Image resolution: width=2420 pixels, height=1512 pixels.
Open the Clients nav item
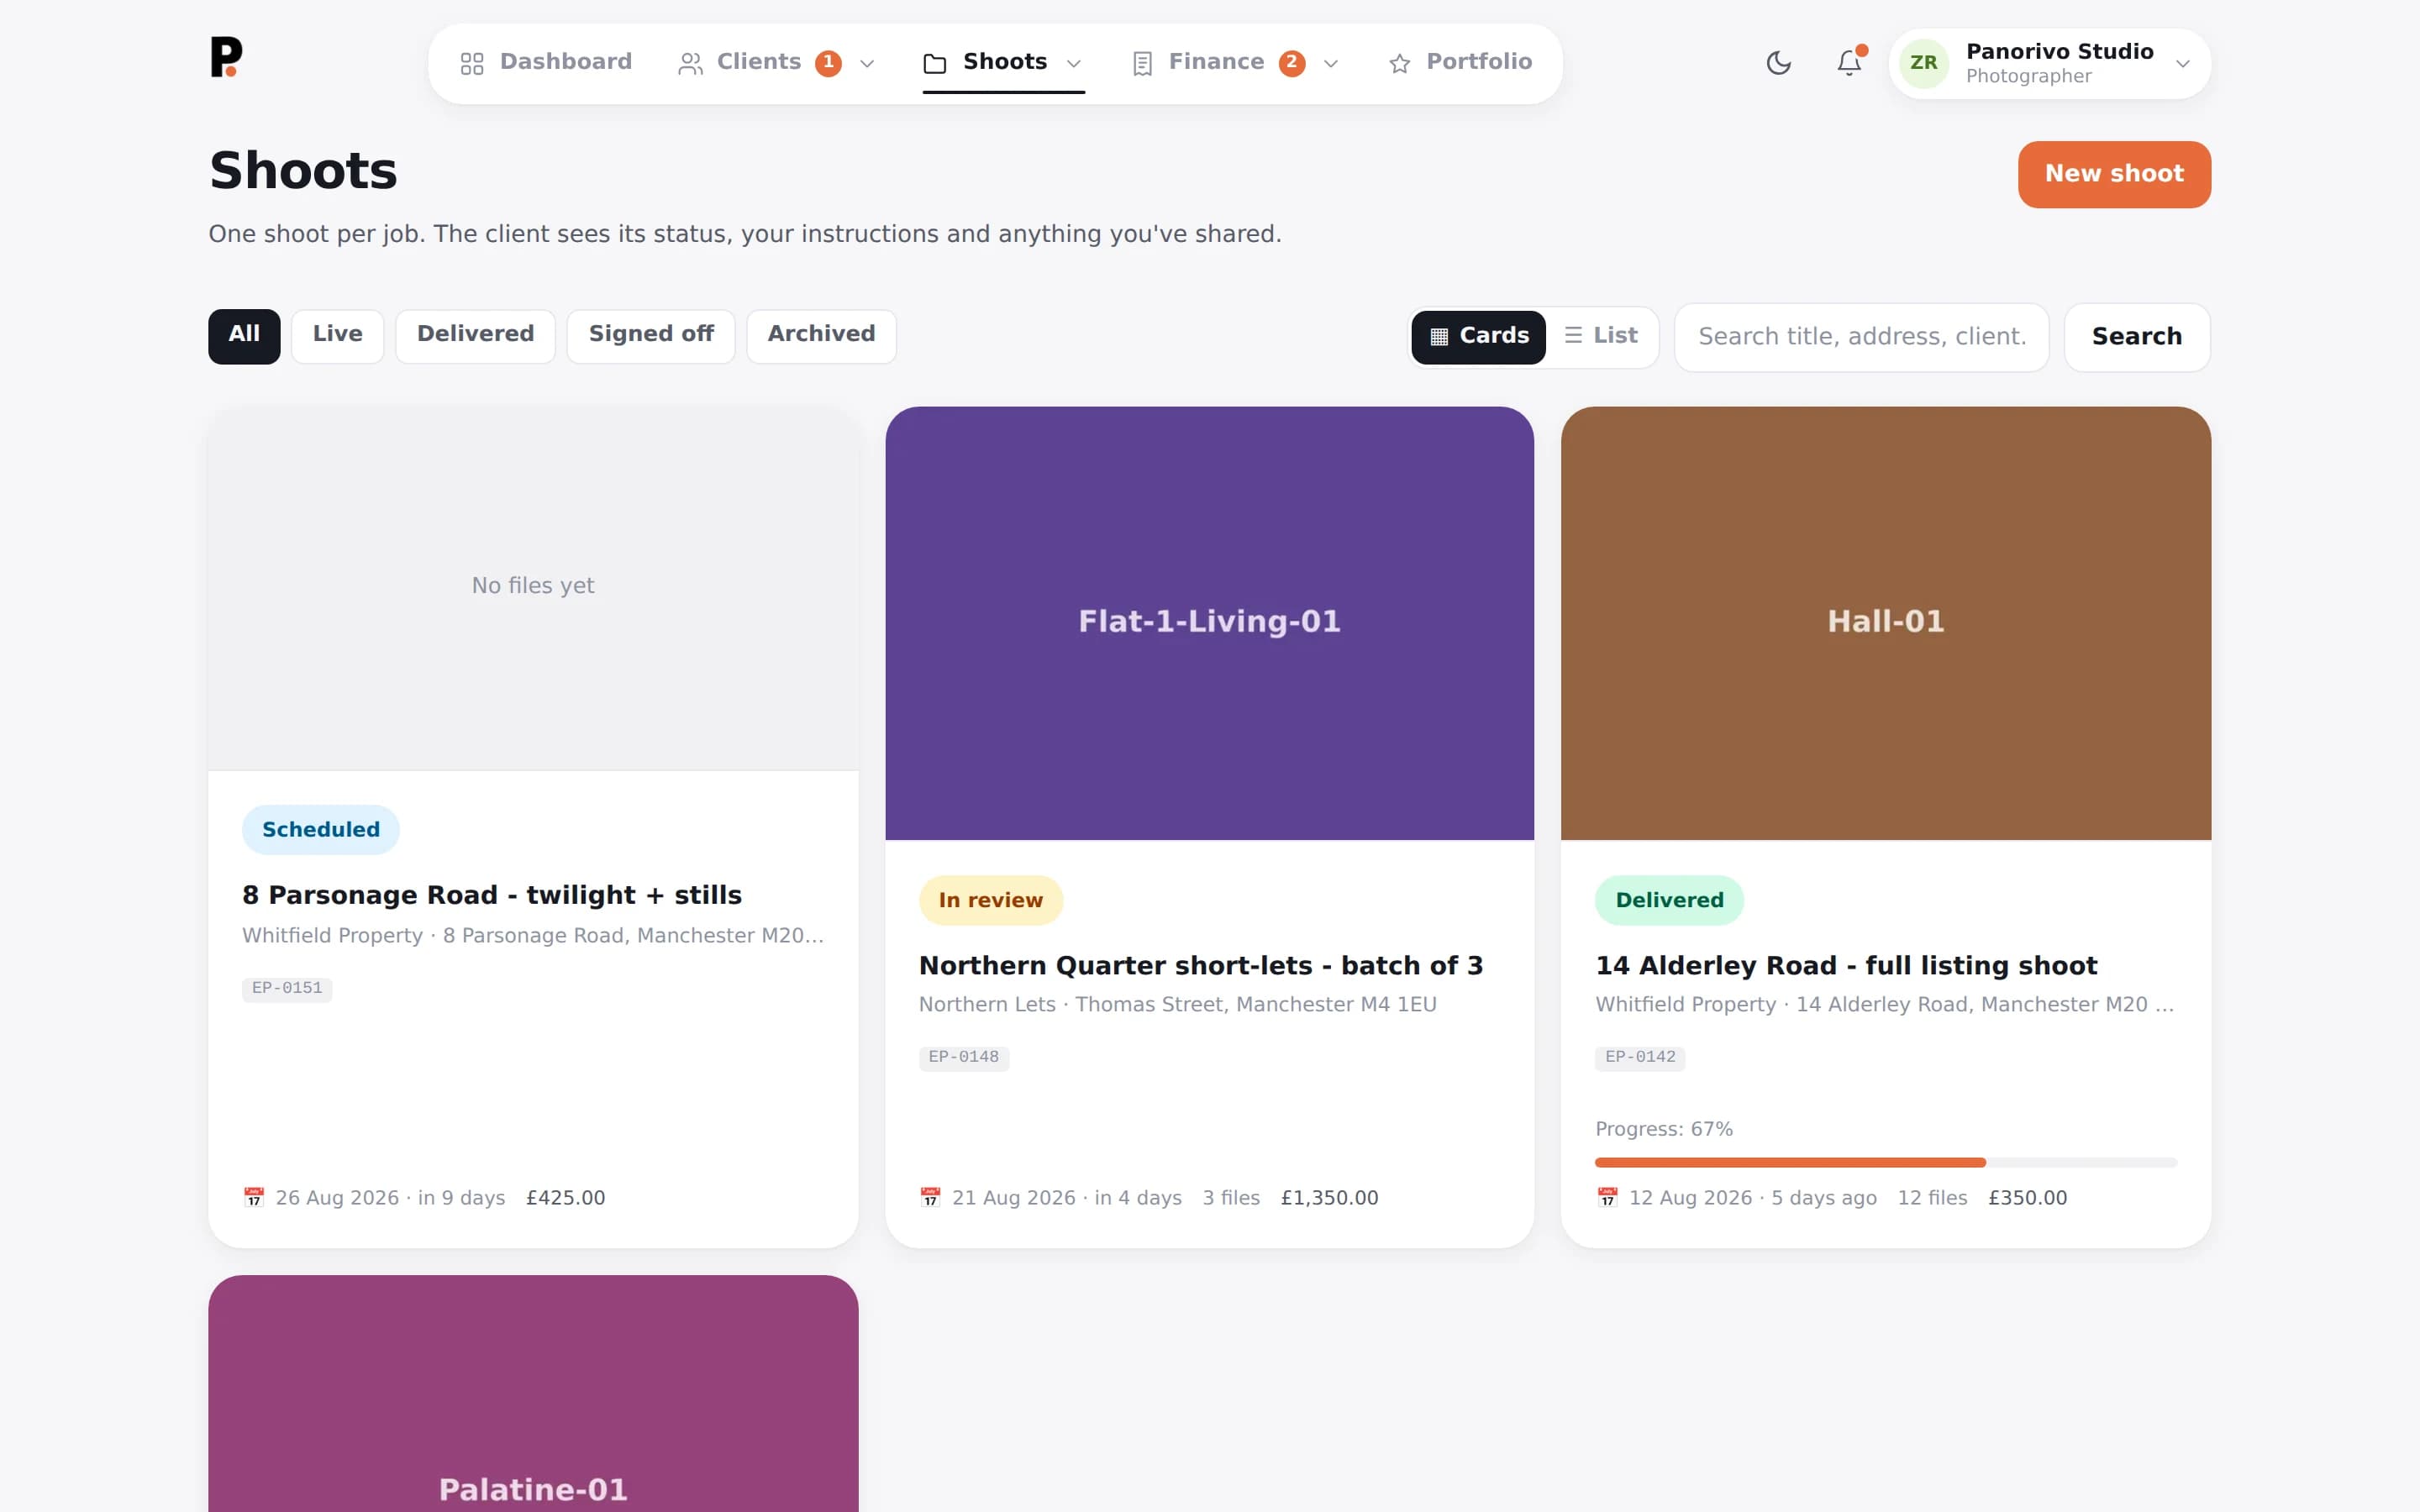776,63
